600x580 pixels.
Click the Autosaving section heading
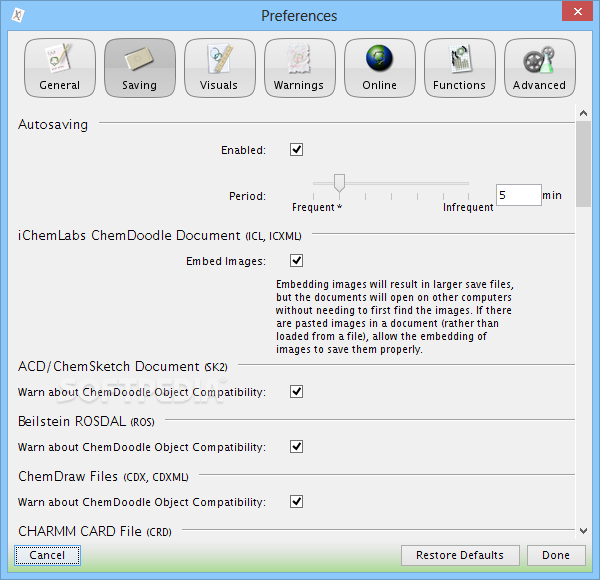(x=53, y=125)
